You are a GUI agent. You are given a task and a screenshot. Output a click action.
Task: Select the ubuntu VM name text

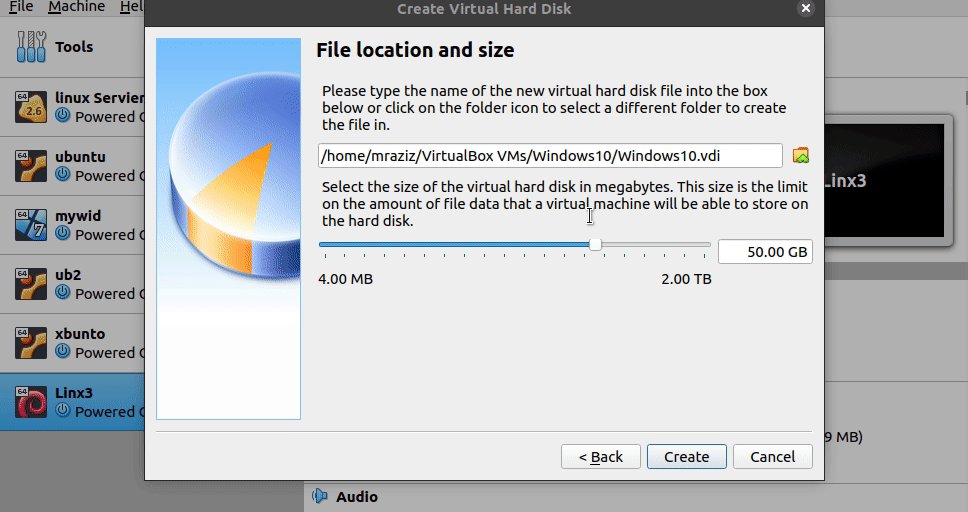pyautogui.click(x=80, y=157)
